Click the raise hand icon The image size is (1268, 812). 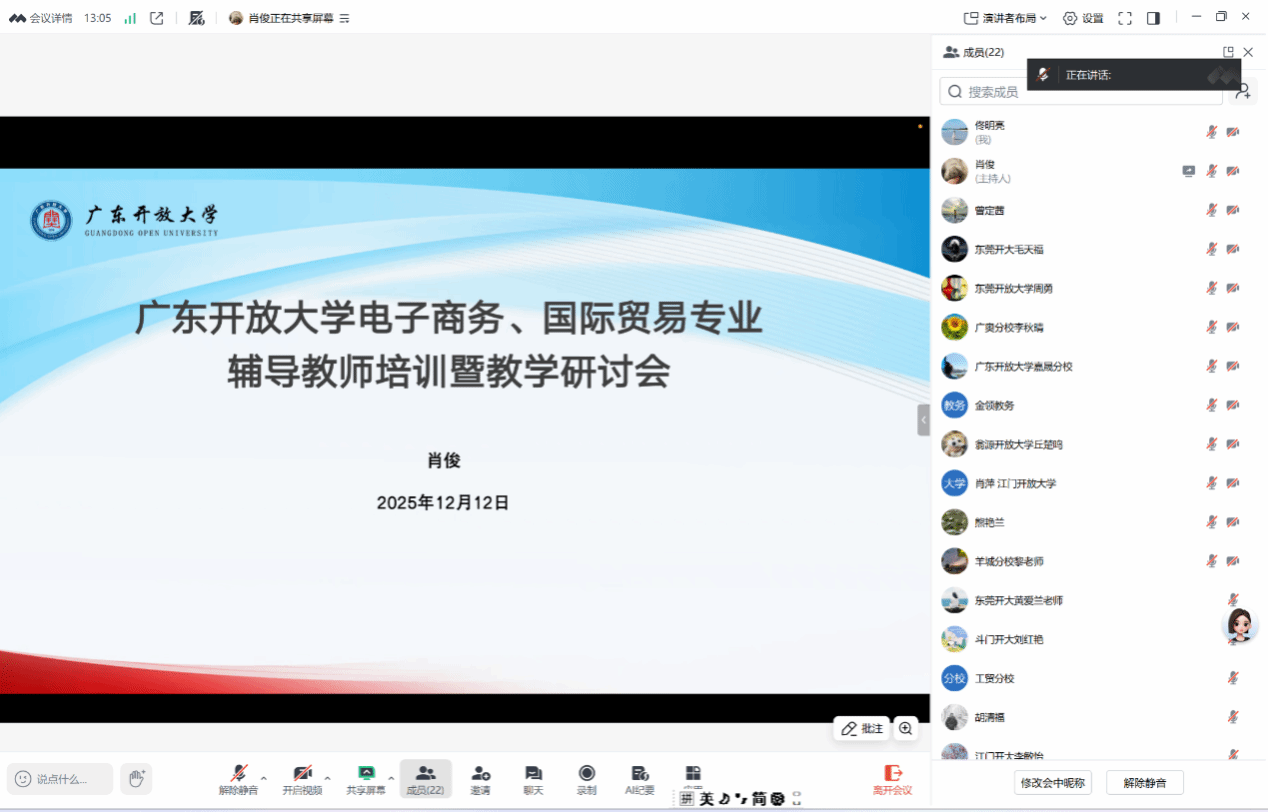[x=136, y=778]
